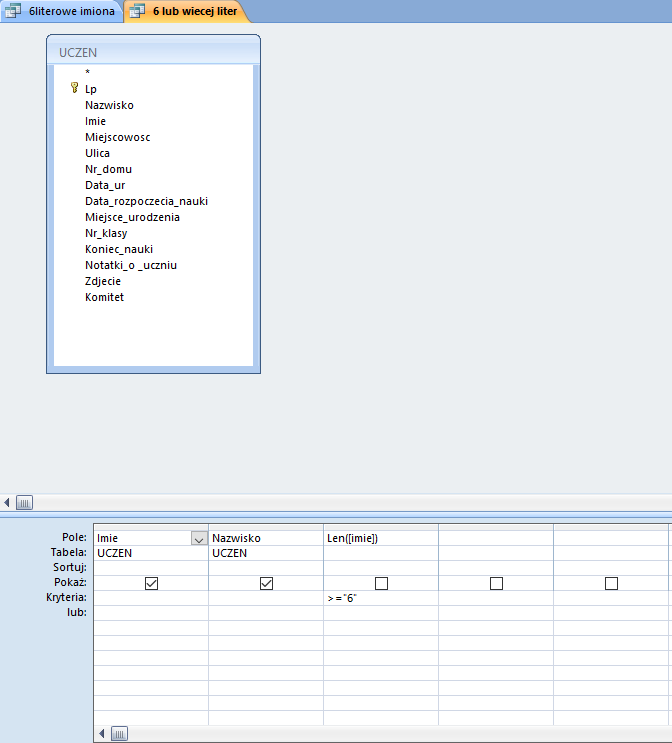Select the 6 lub wiecej liter tab
The height and width of the screenshot is (743, 672).
194,11
